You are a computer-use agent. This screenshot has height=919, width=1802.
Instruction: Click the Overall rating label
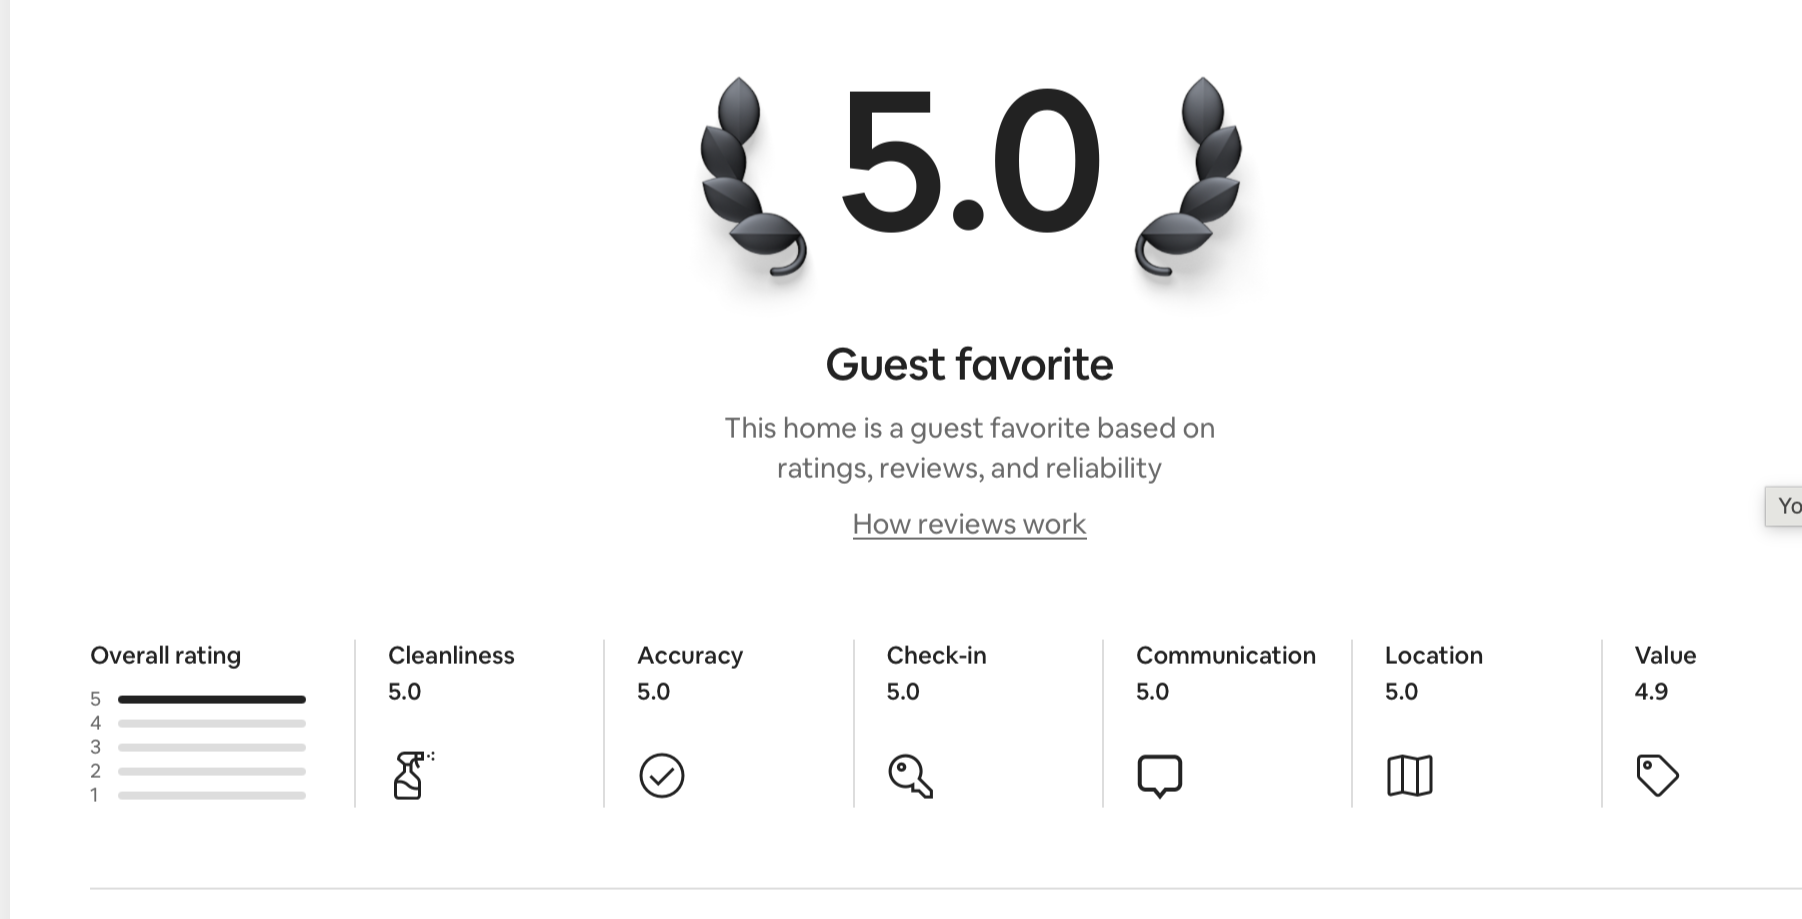165,656
